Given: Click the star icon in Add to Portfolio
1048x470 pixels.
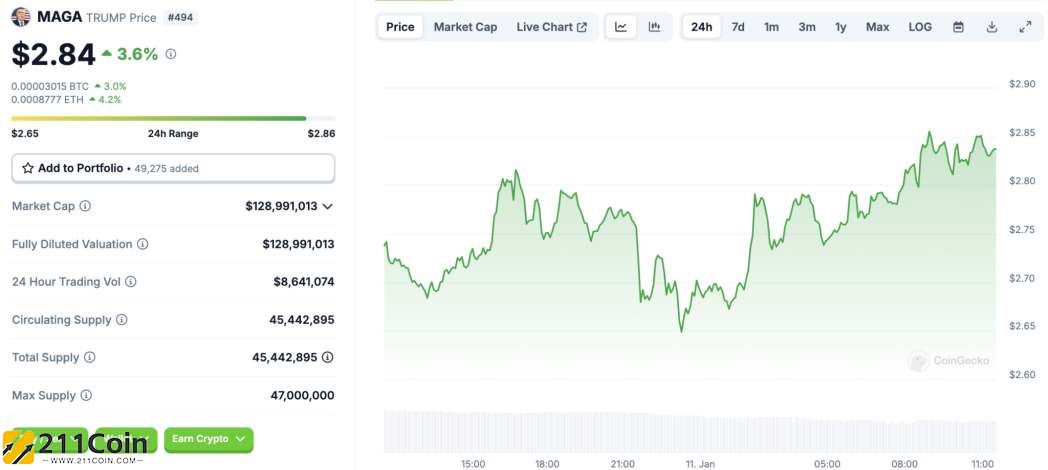Looking at the screenshot, I should (x=28, y=168).
